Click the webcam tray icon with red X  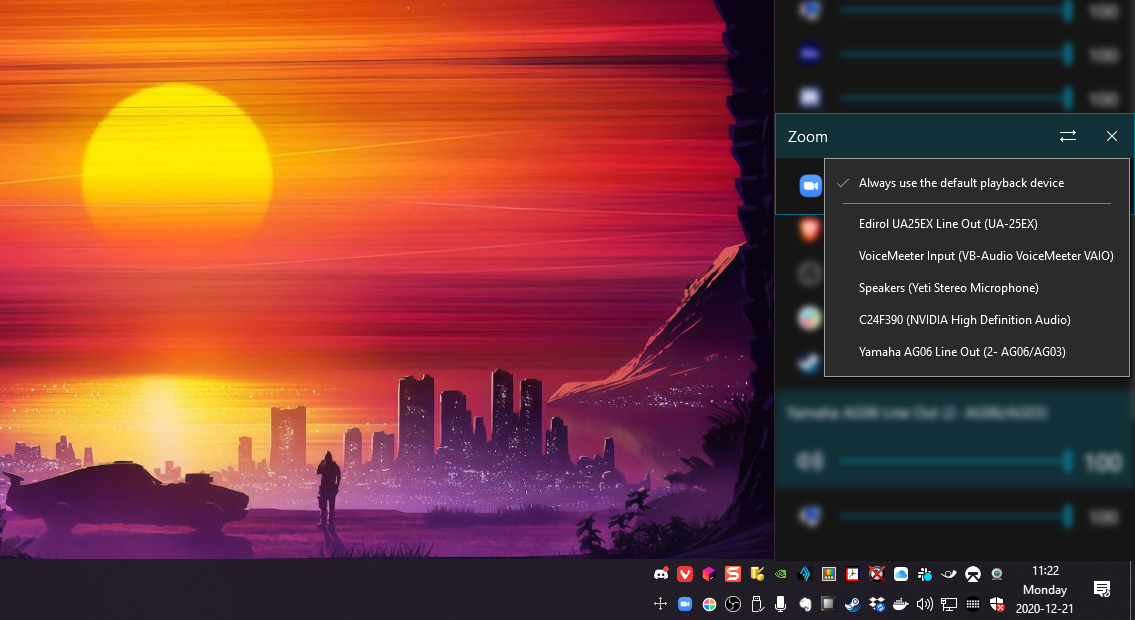pyautogui.click(x=877, y=574)
